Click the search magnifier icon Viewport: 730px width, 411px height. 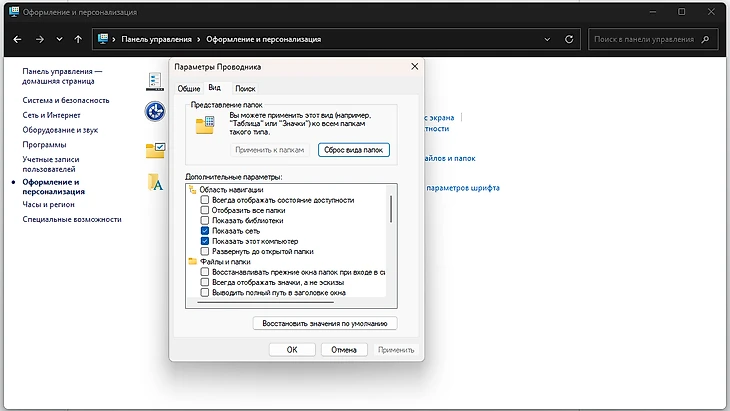pyautogui.click(x=708, y=40)
